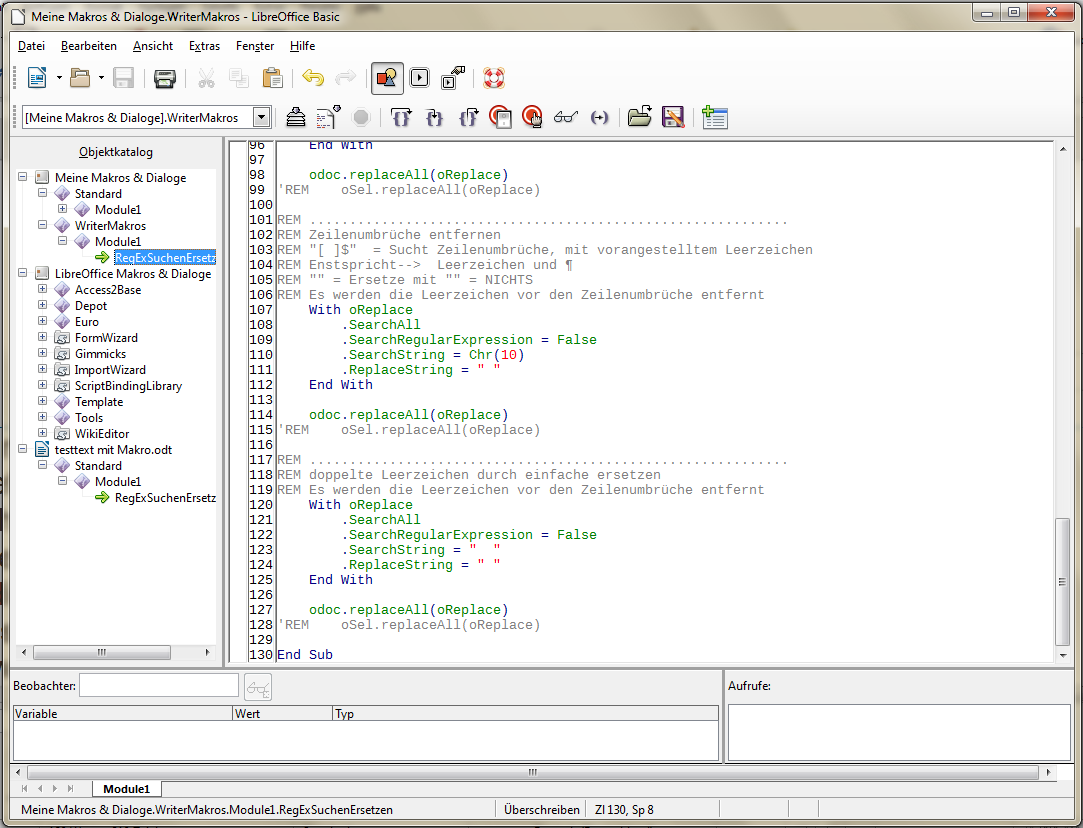
Task: Select the FormWizard library item
Action: [106, 337]
